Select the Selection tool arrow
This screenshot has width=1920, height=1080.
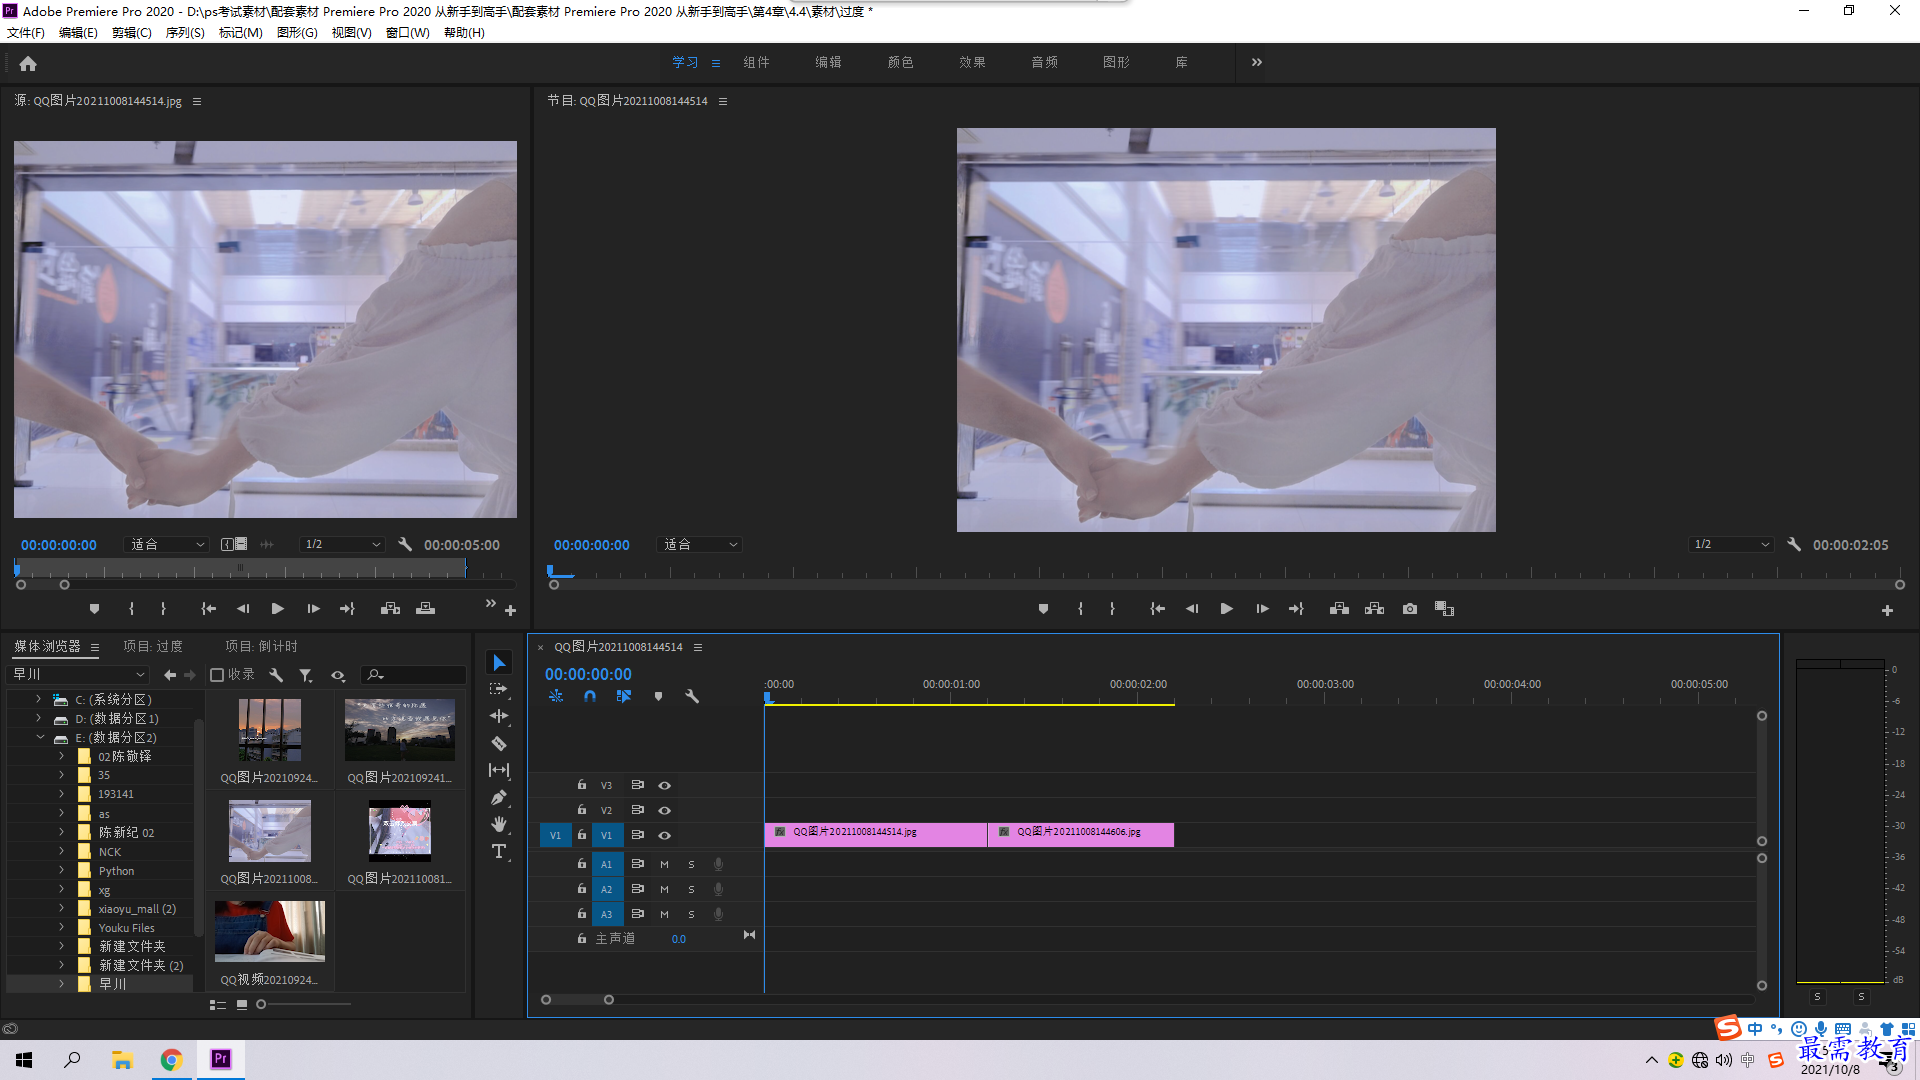click(x=499, y=663)
